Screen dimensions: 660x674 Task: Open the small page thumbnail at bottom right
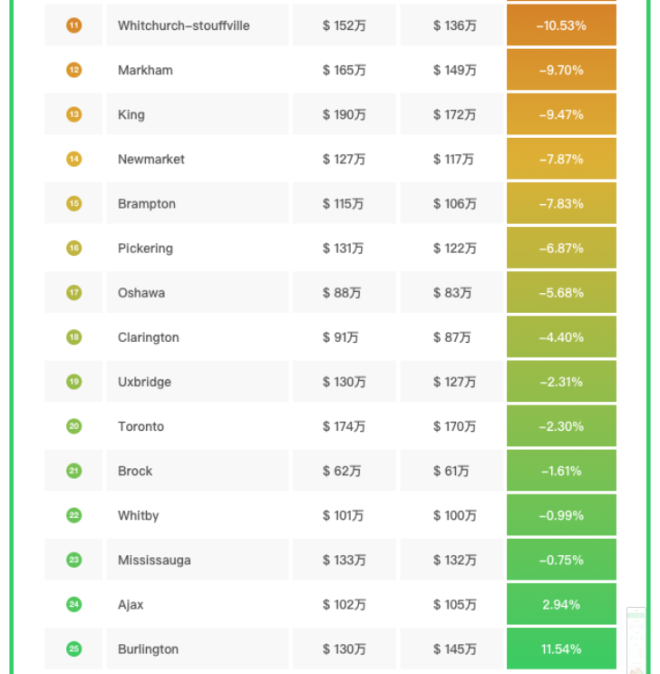click(x=636, y=640)
